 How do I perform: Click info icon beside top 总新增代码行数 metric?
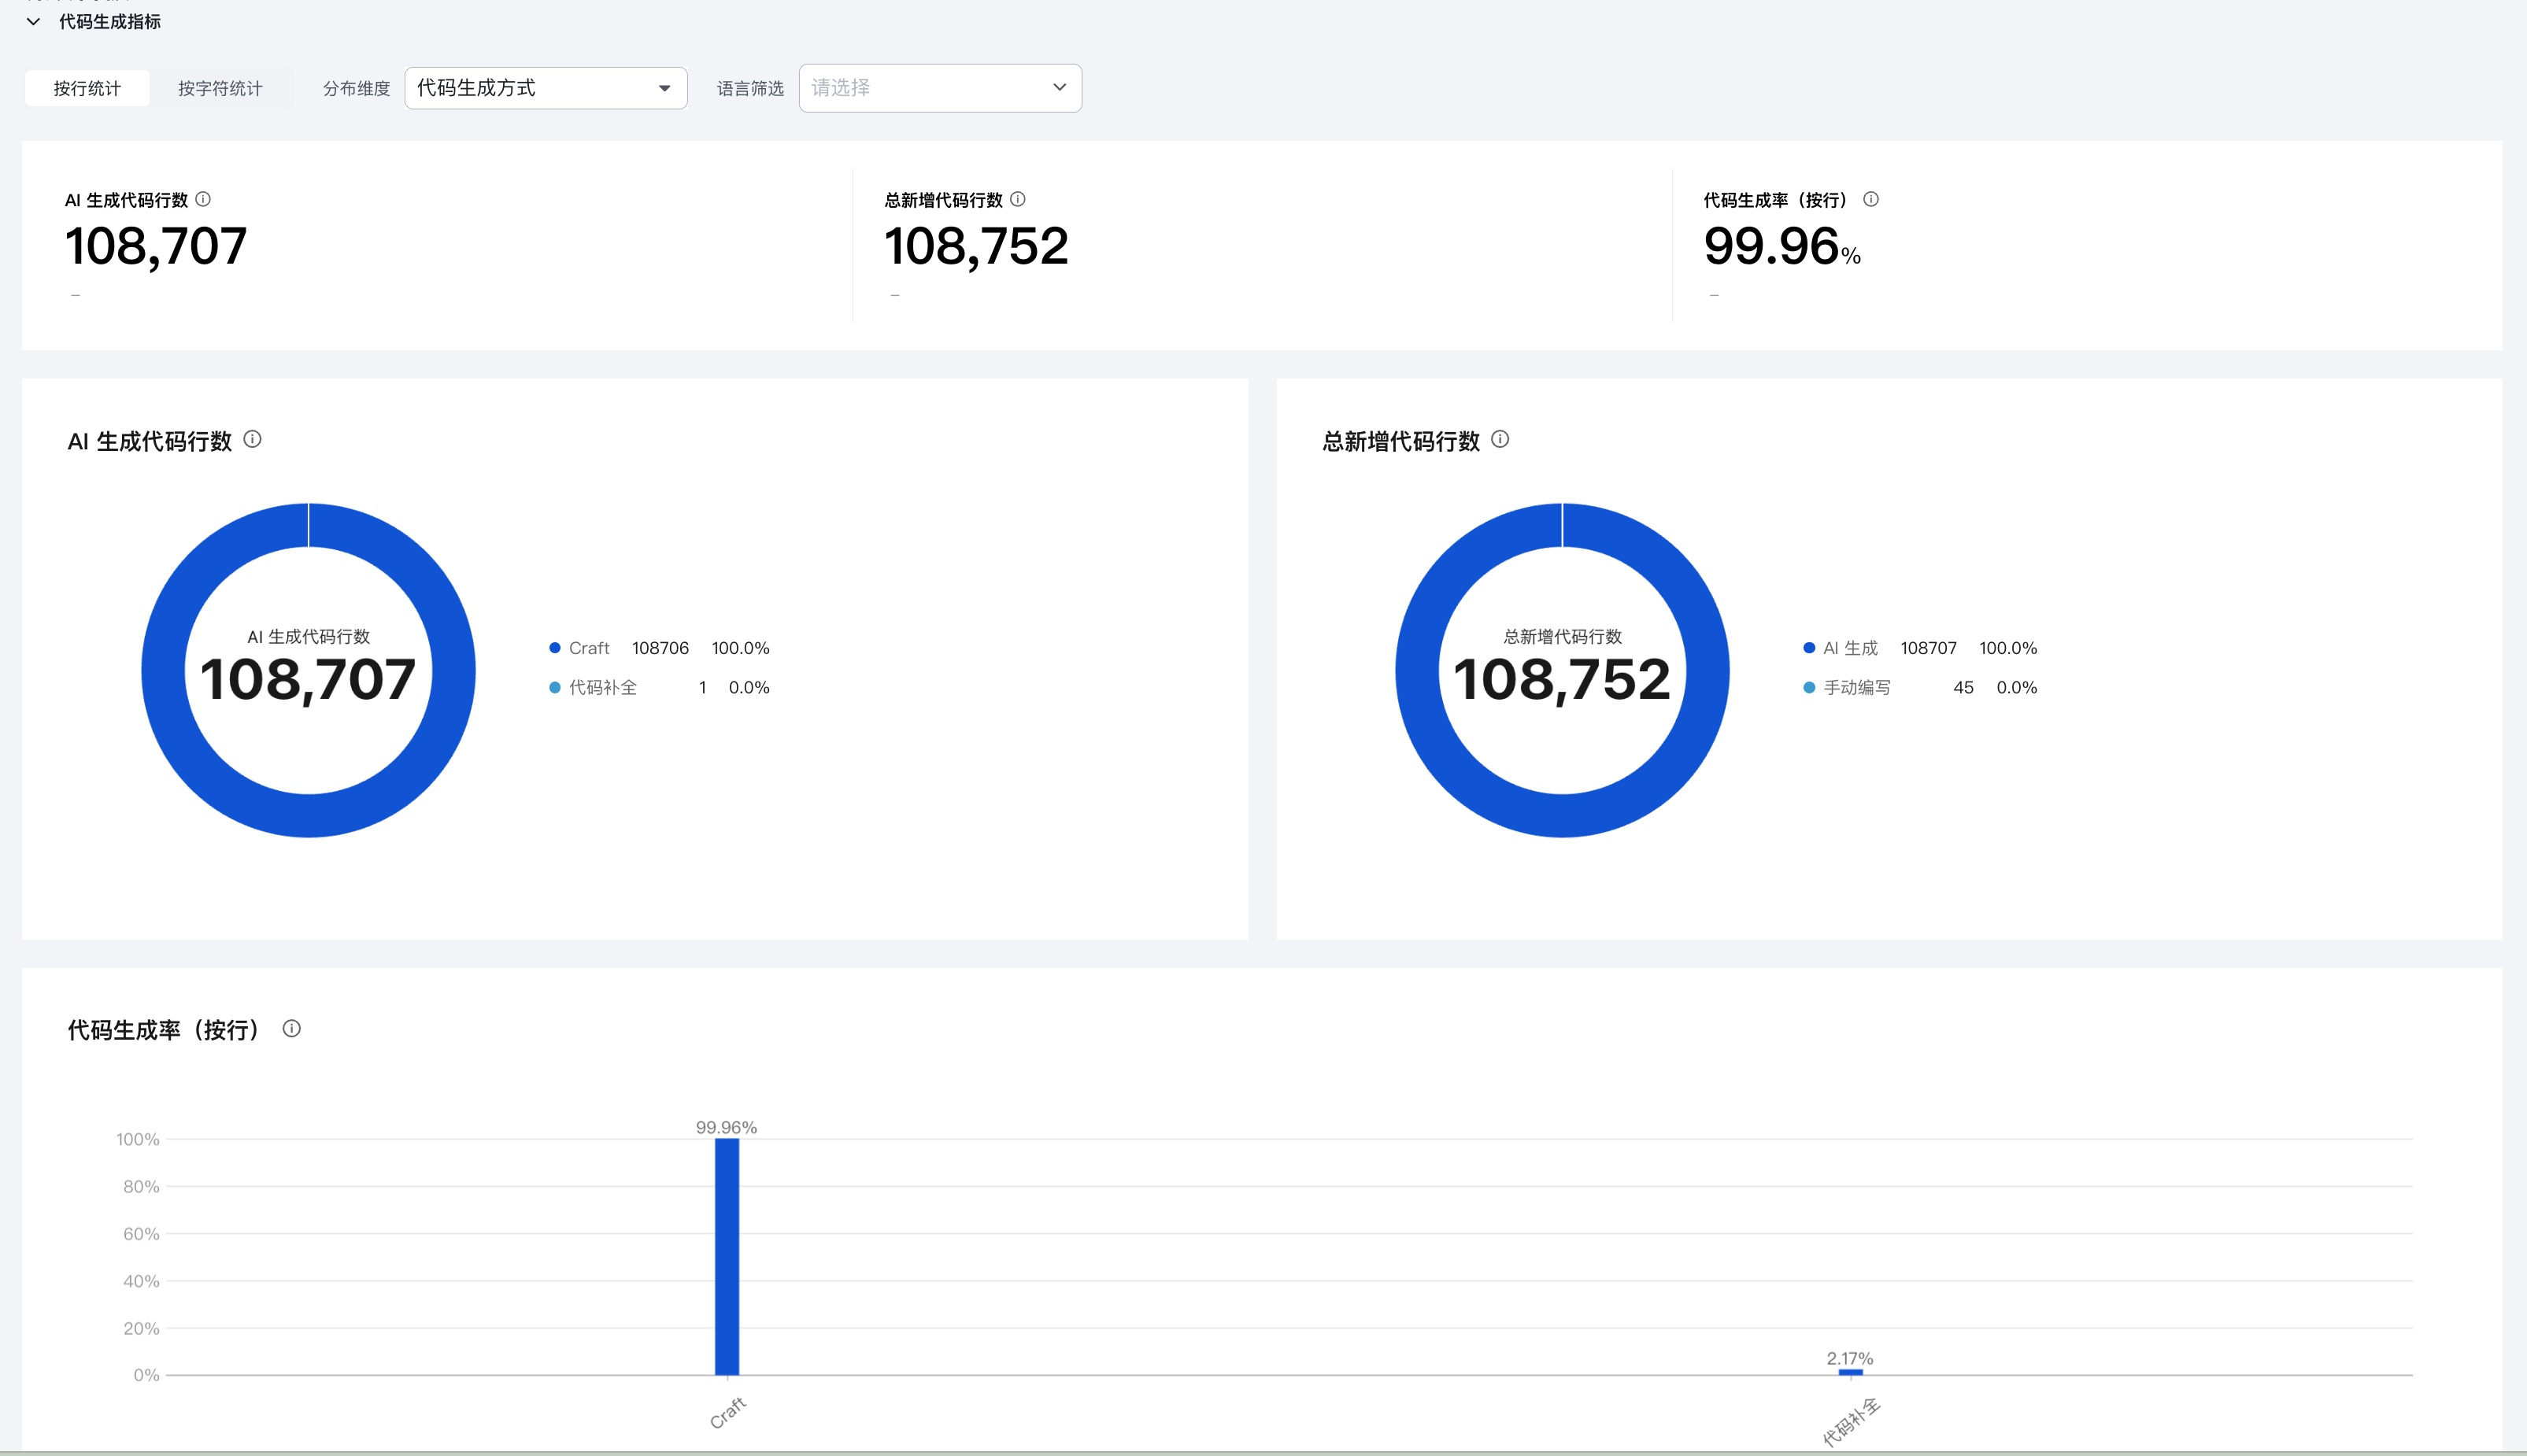coord(1018,199)
